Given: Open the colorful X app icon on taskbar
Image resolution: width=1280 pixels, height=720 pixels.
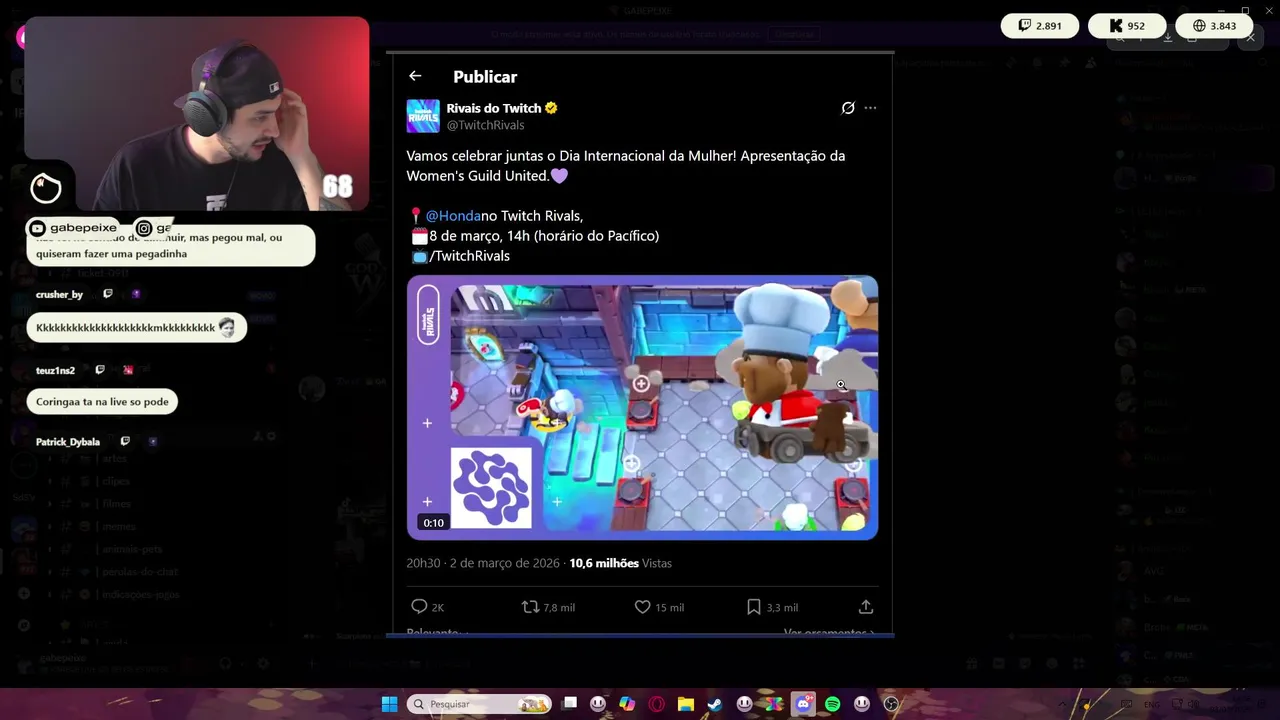Looking at the screenshot, I should point(774,704).
